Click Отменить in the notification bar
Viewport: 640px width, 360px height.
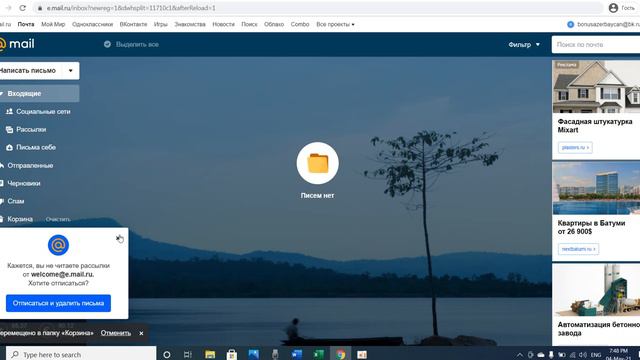pos(116,333)
